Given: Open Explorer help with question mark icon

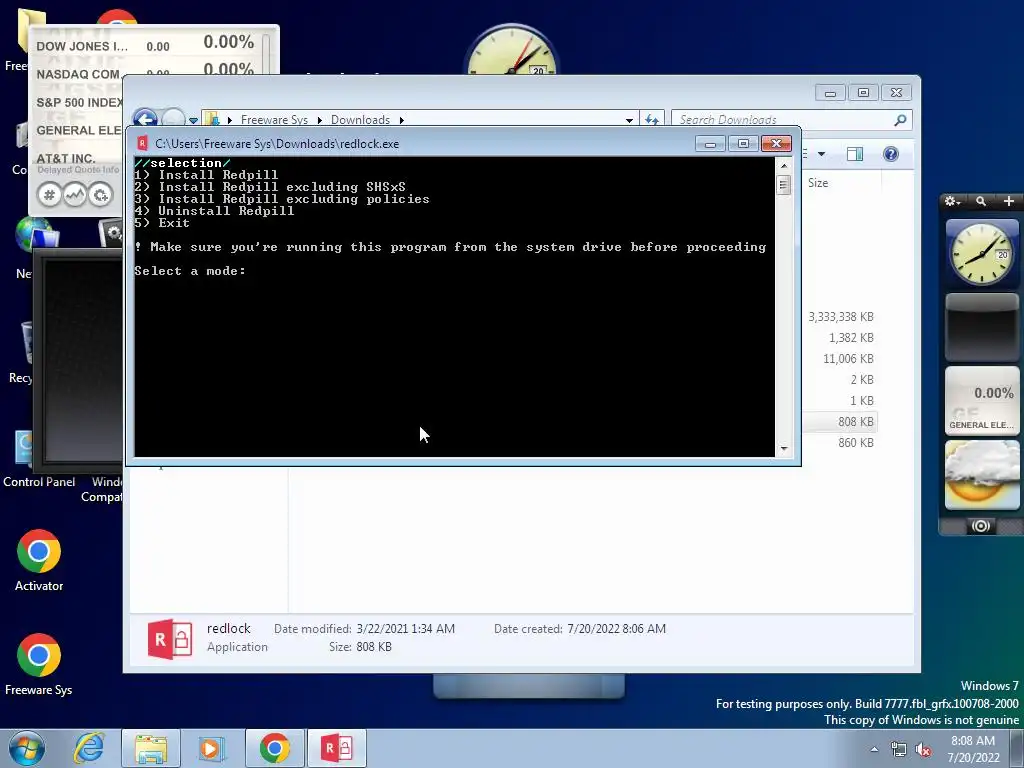Looking at the screenshot, I should coord(891,154).
